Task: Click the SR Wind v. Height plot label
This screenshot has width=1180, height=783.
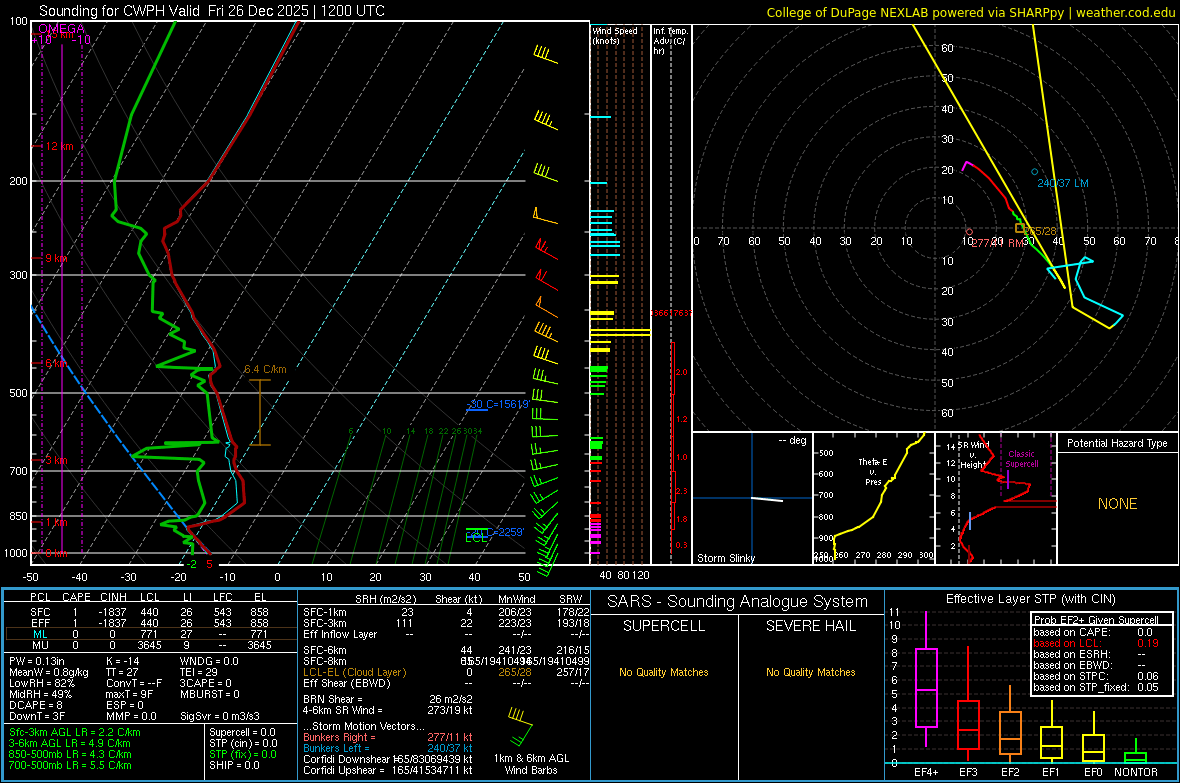Action: (974, 455)
